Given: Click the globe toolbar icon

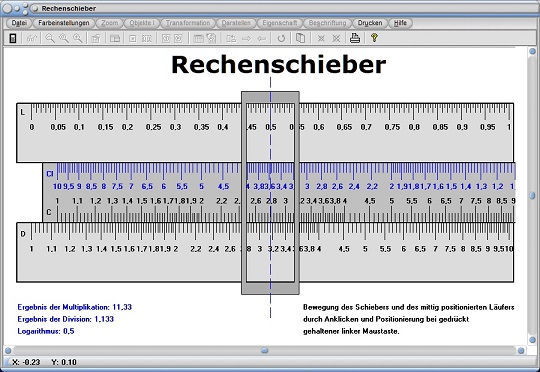Looking at the screenshot, I should (211, 38).
